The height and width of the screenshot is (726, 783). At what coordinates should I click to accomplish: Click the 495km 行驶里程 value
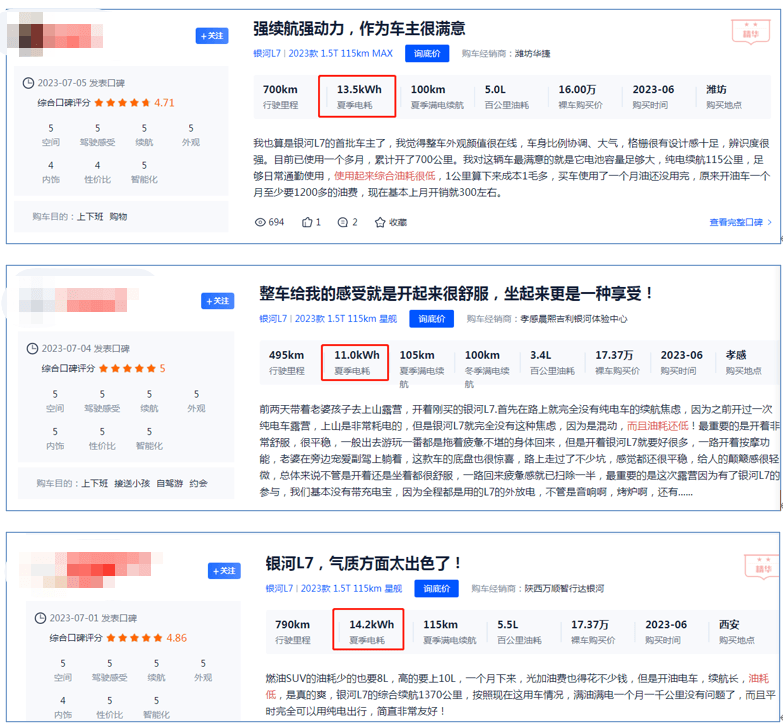click(286, 356)
